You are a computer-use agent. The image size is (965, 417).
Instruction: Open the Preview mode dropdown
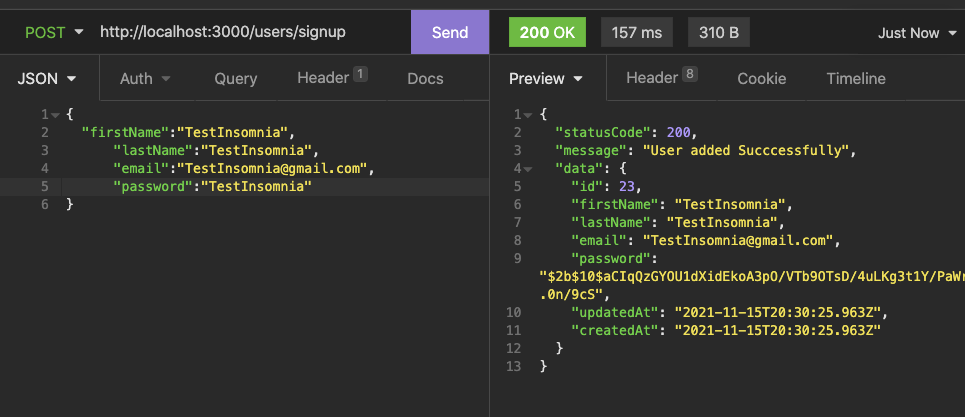[x=545, y=78]
